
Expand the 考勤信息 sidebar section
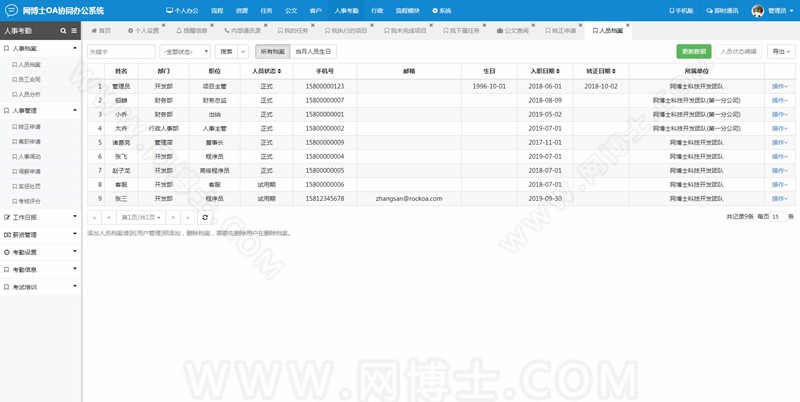[x=40, y=269]
